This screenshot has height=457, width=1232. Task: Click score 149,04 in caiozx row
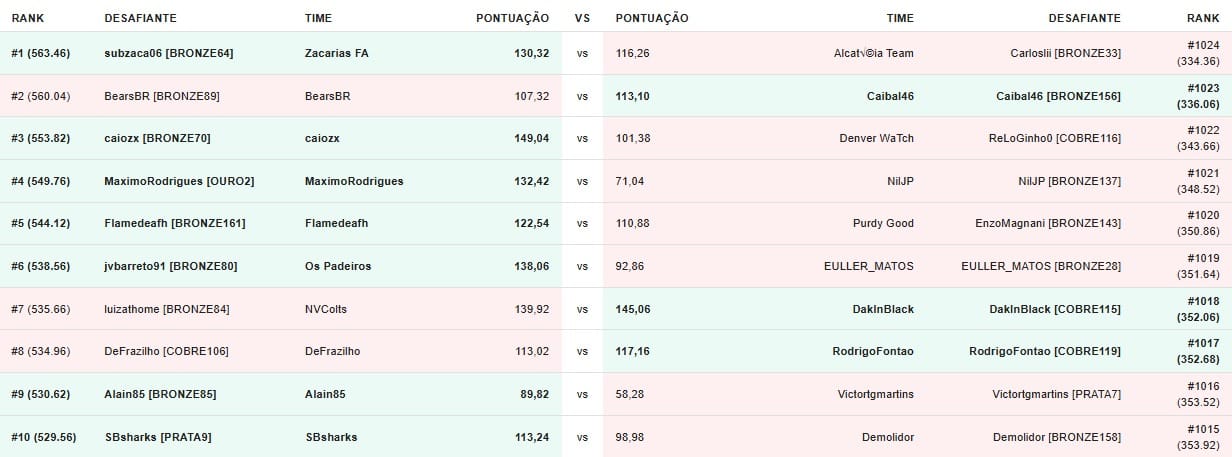point(531,138)
